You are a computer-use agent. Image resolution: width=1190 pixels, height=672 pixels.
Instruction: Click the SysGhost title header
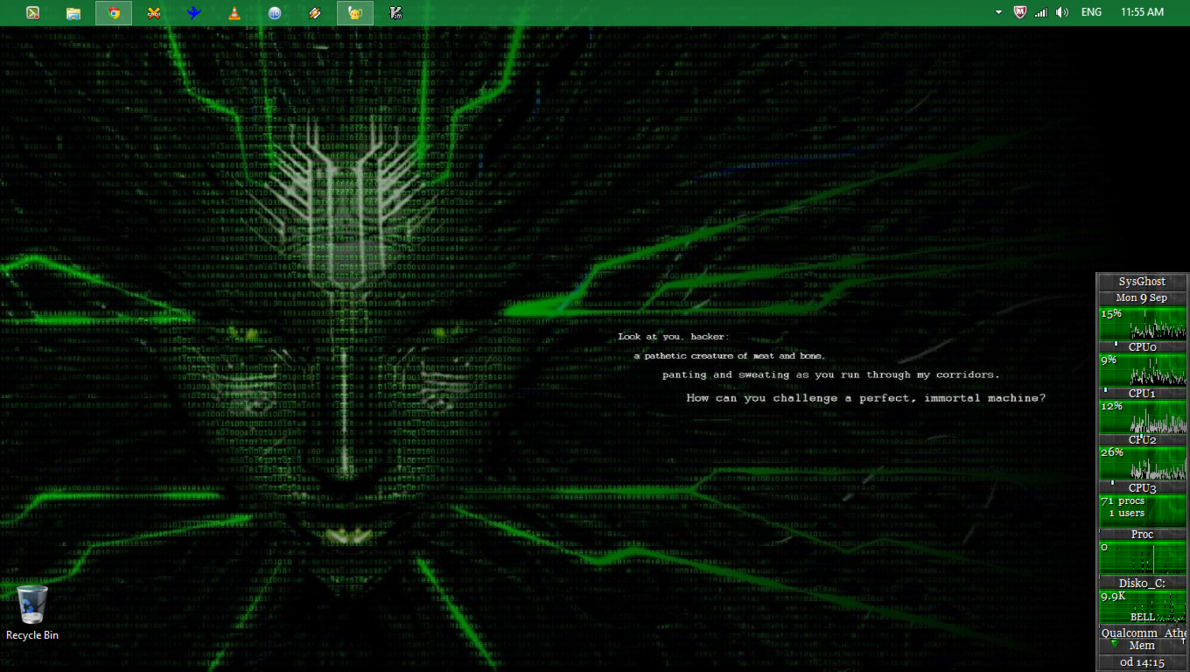1142,282
